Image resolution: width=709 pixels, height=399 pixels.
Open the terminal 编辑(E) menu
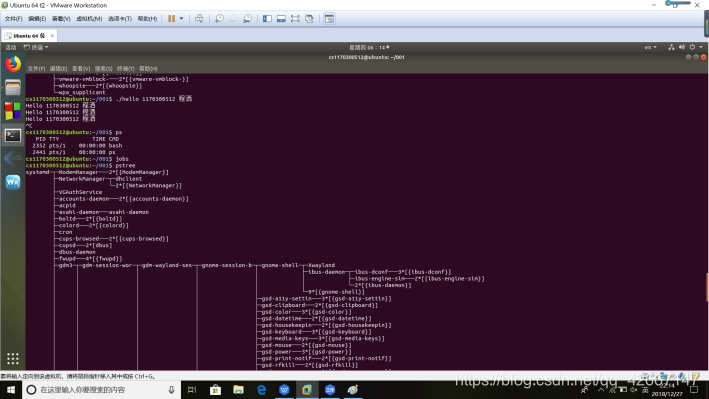[x=58, y=68]
